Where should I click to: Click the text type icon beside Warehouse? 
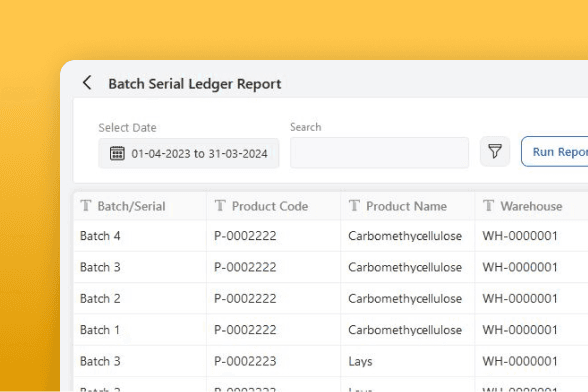click(489, 206)
